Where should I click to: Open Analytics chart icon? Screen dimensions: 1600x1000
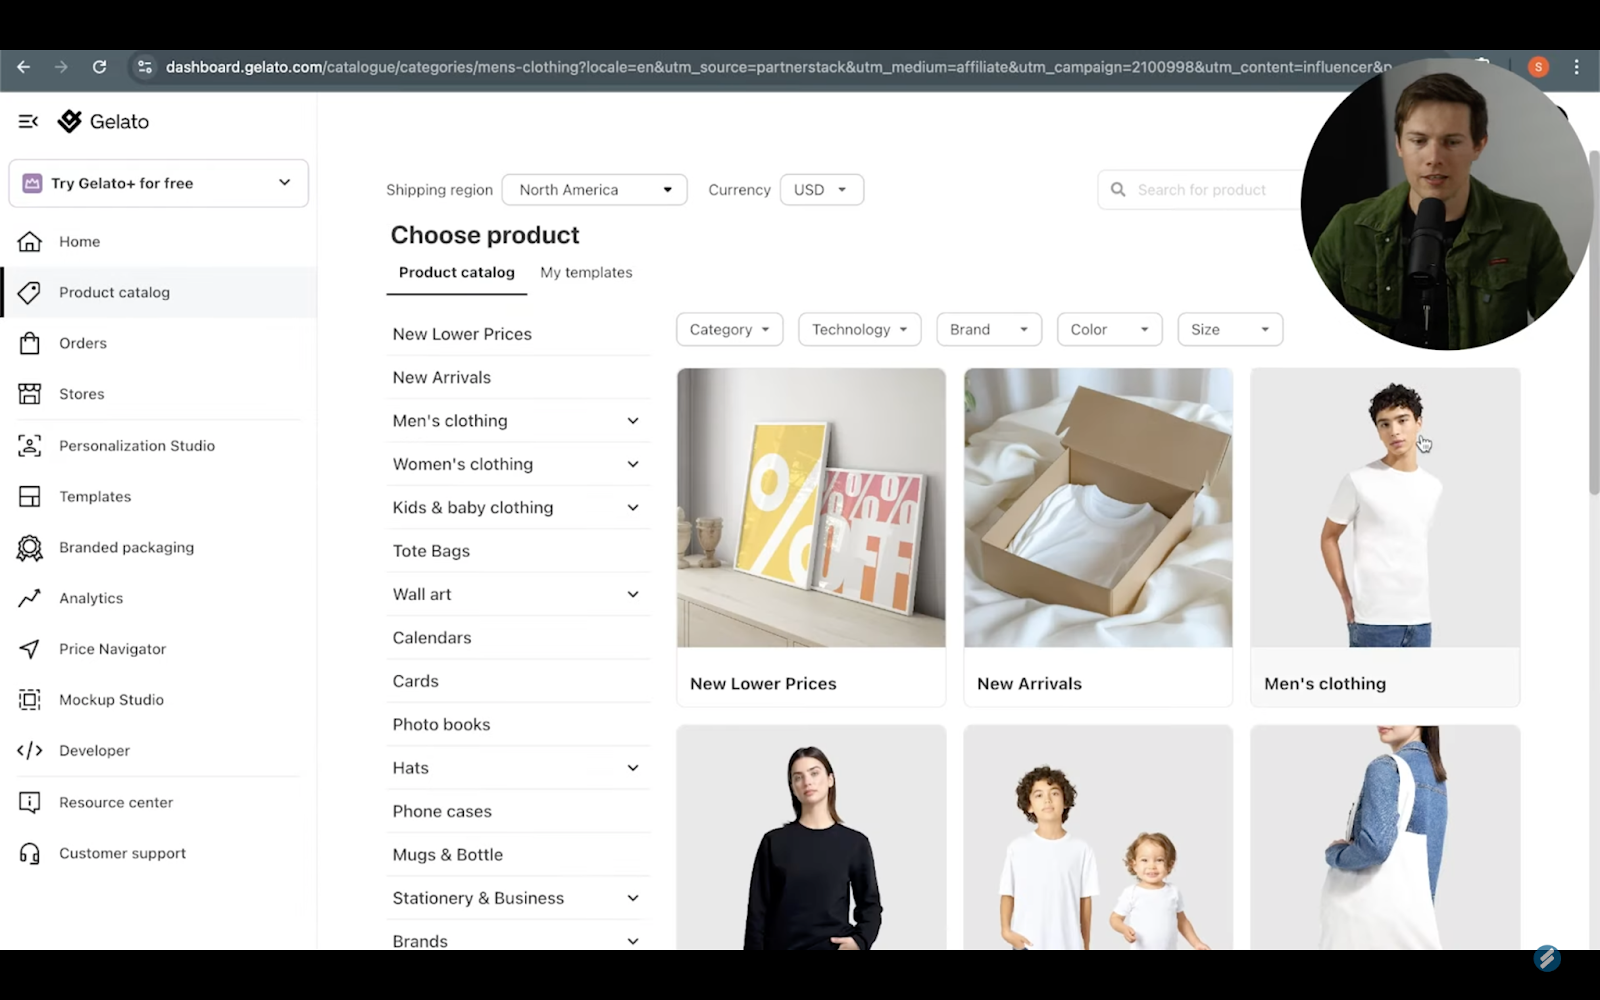click(30, 598)
